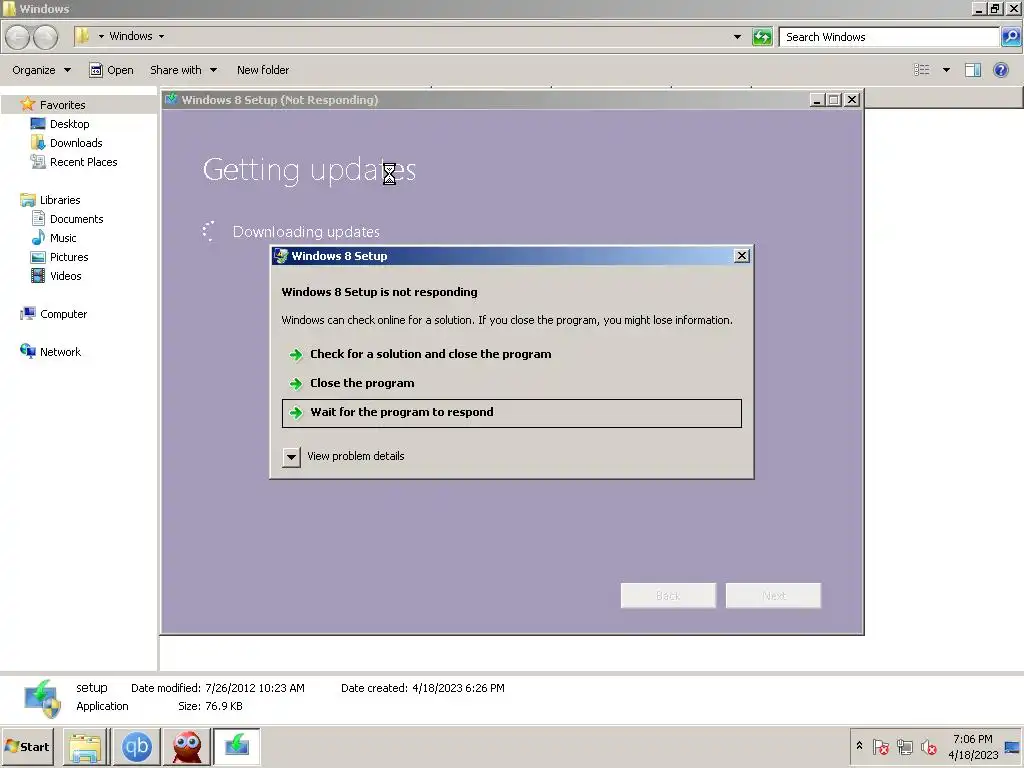Close the not responding dialog
This screenshot has height=768, width=1024.
tap(741, 255)
